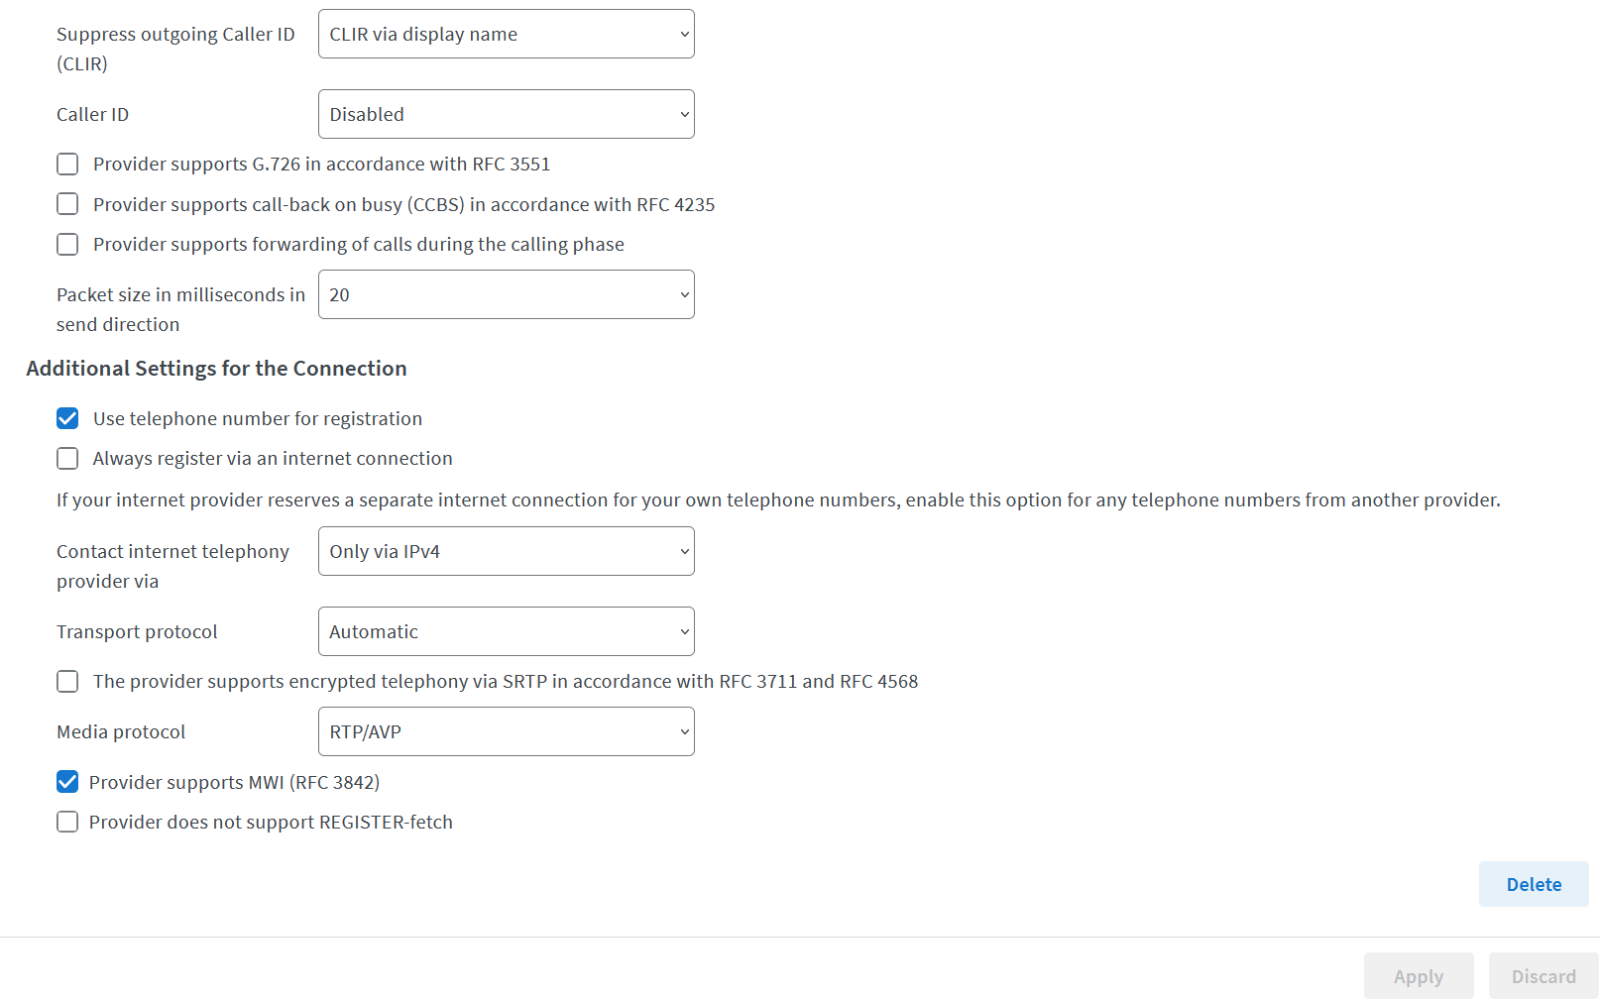Click the Delete button
Viewport: 1600px width, 999px height.
point(1533,884)
